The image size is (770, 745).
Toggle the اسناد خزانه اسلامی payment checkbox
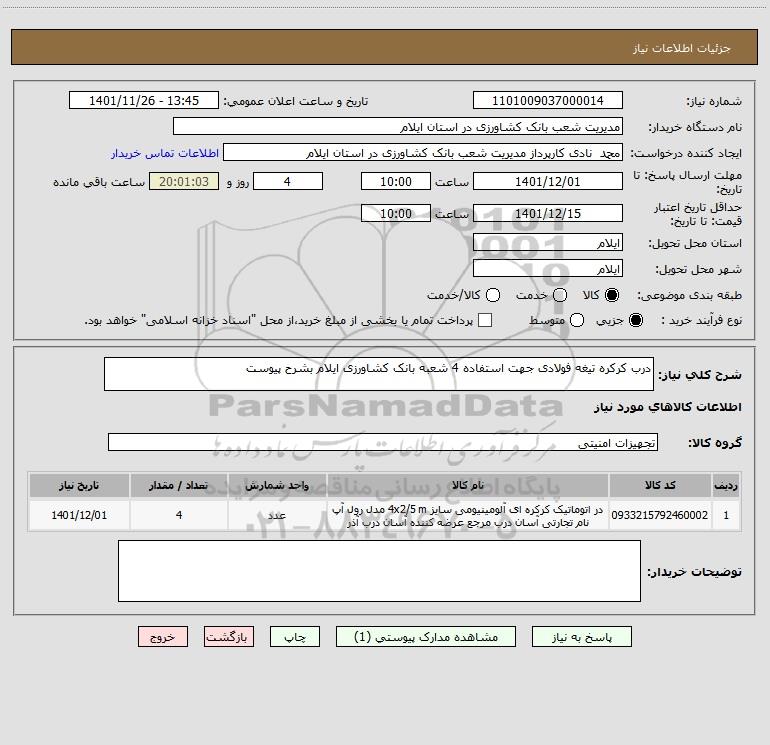pos(485,320)
